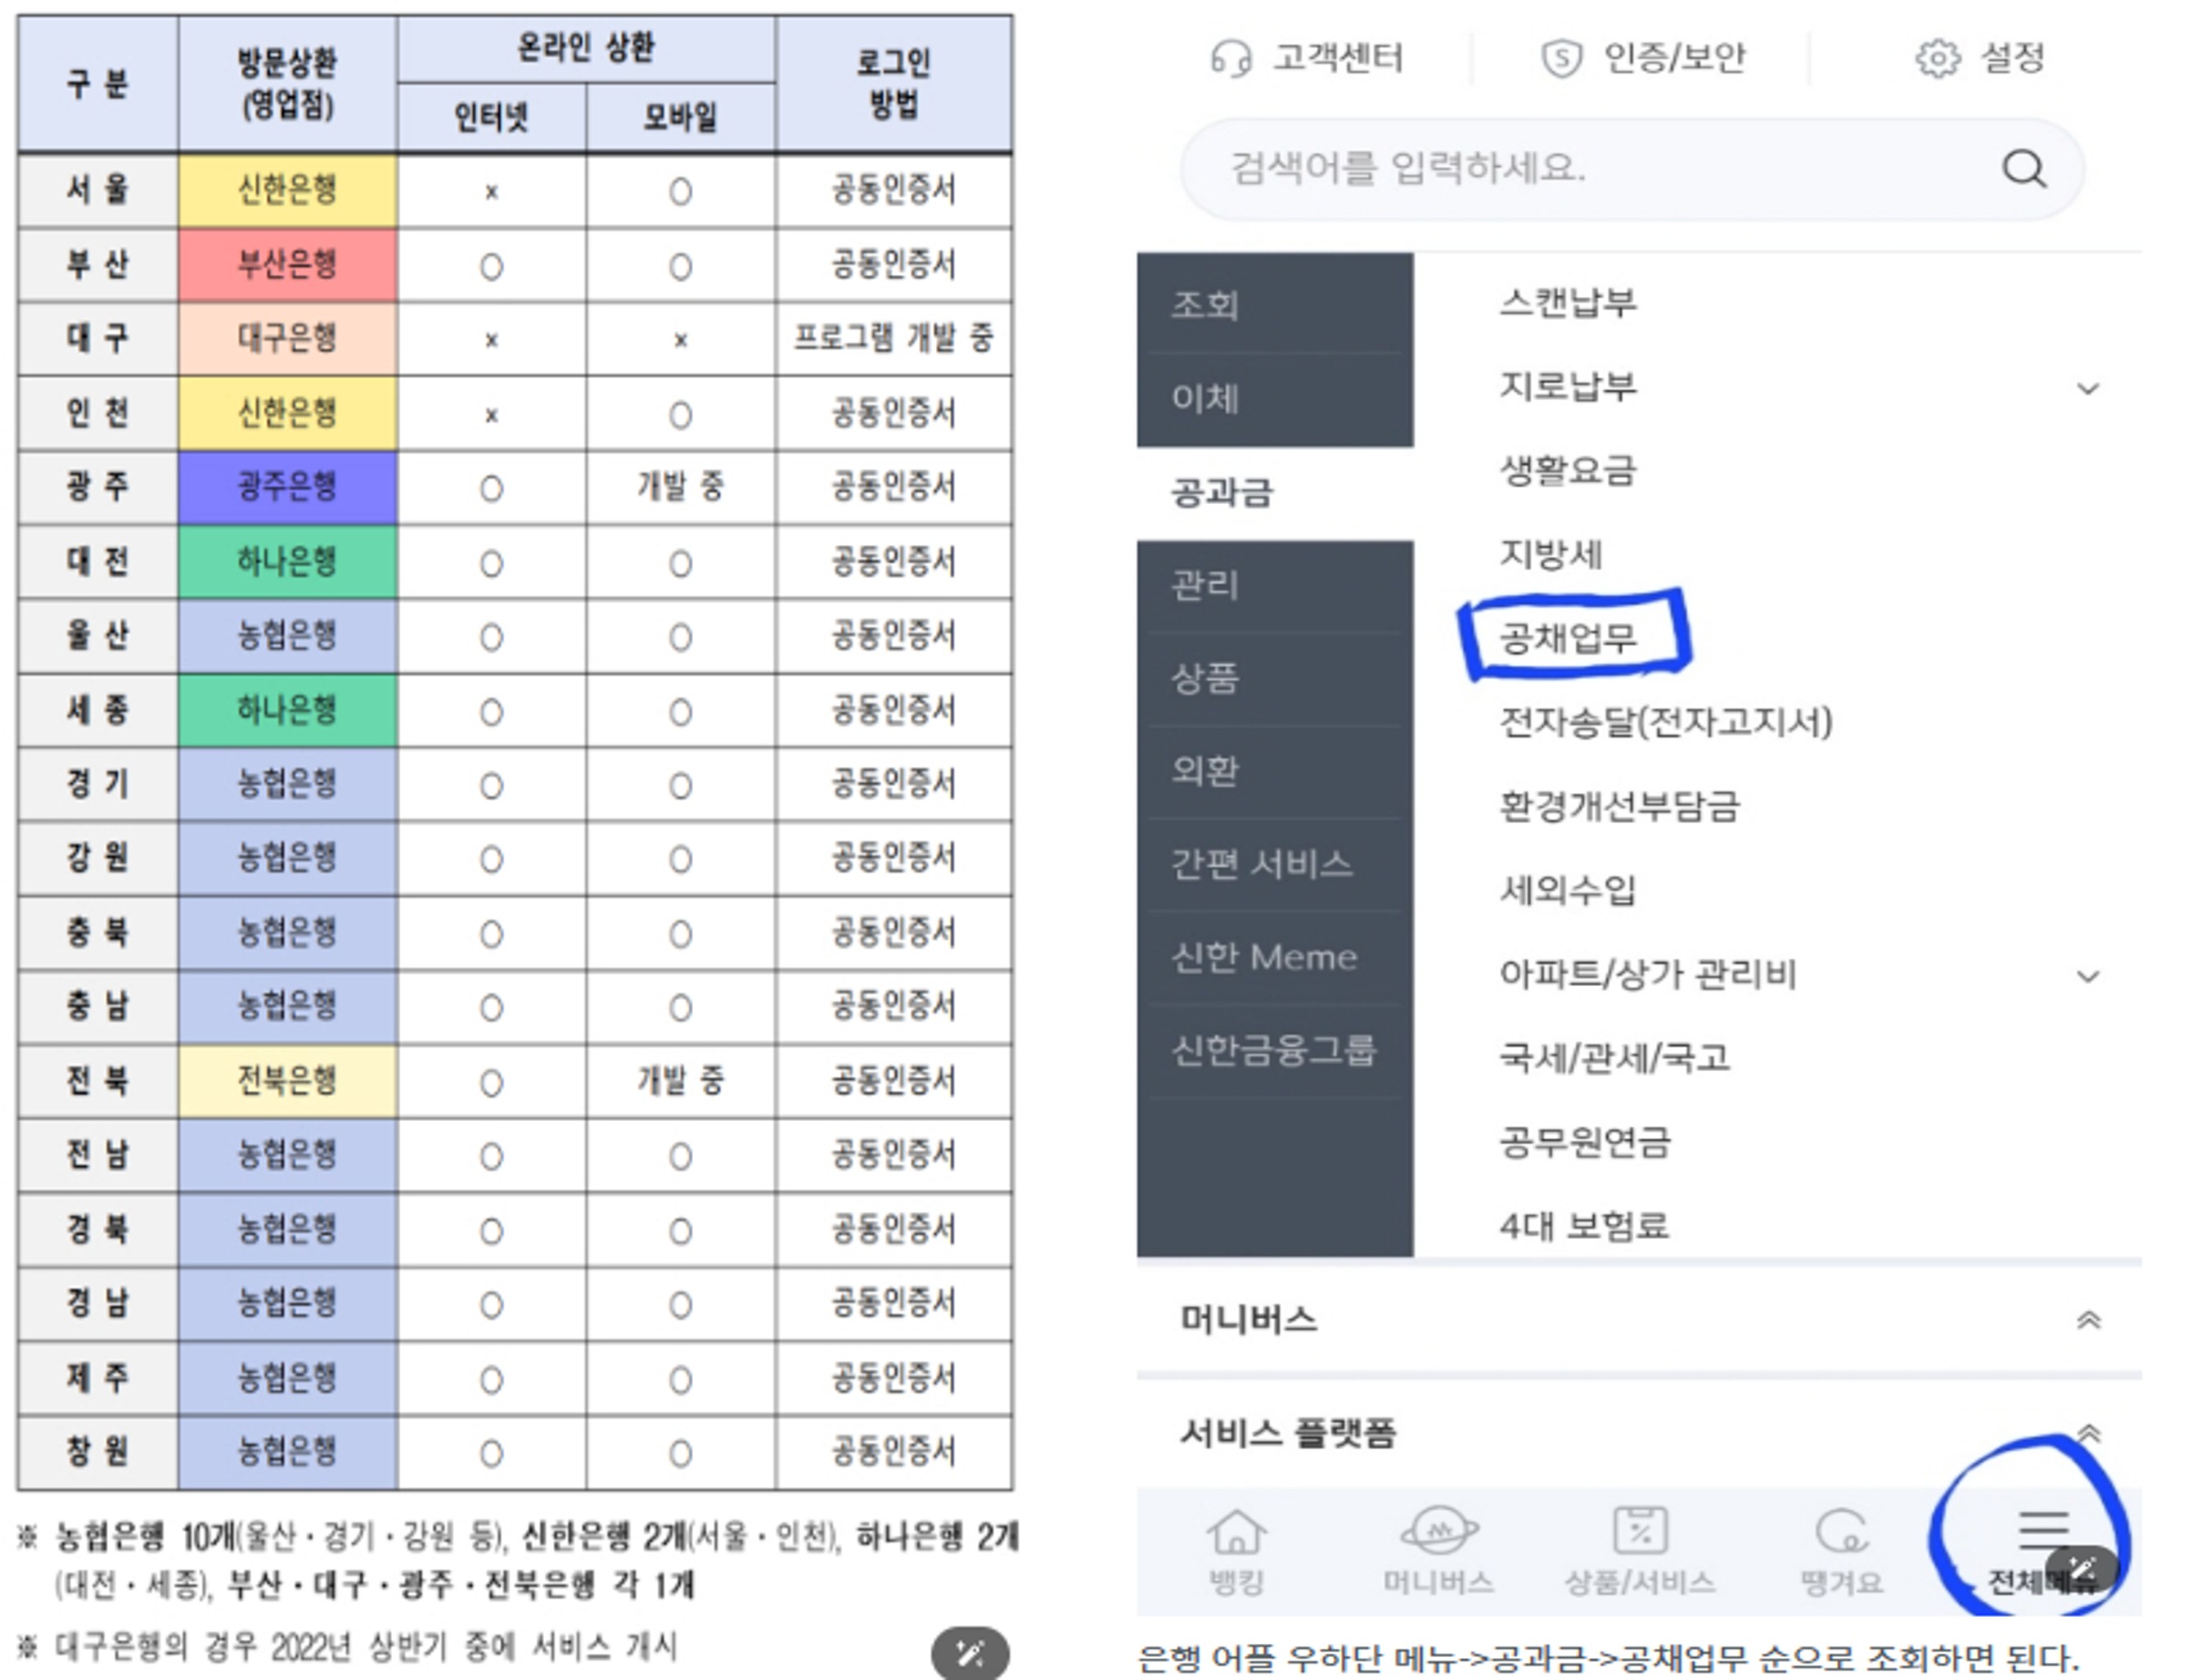Click 농협은행 cell in 울산 row
This screenshot has height=1680, width=2188.
tap(287, 636)
